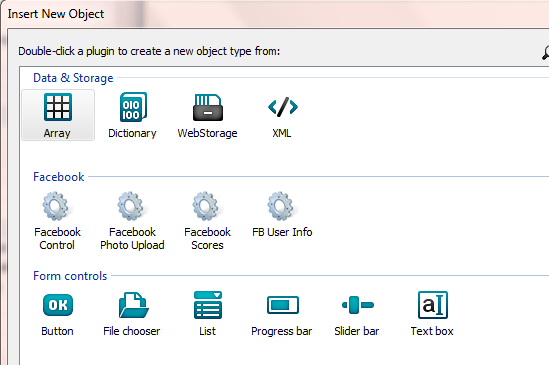Click the Data & Storage category header
The height and width of the screenshot is (365, 549).
[73, 78]
